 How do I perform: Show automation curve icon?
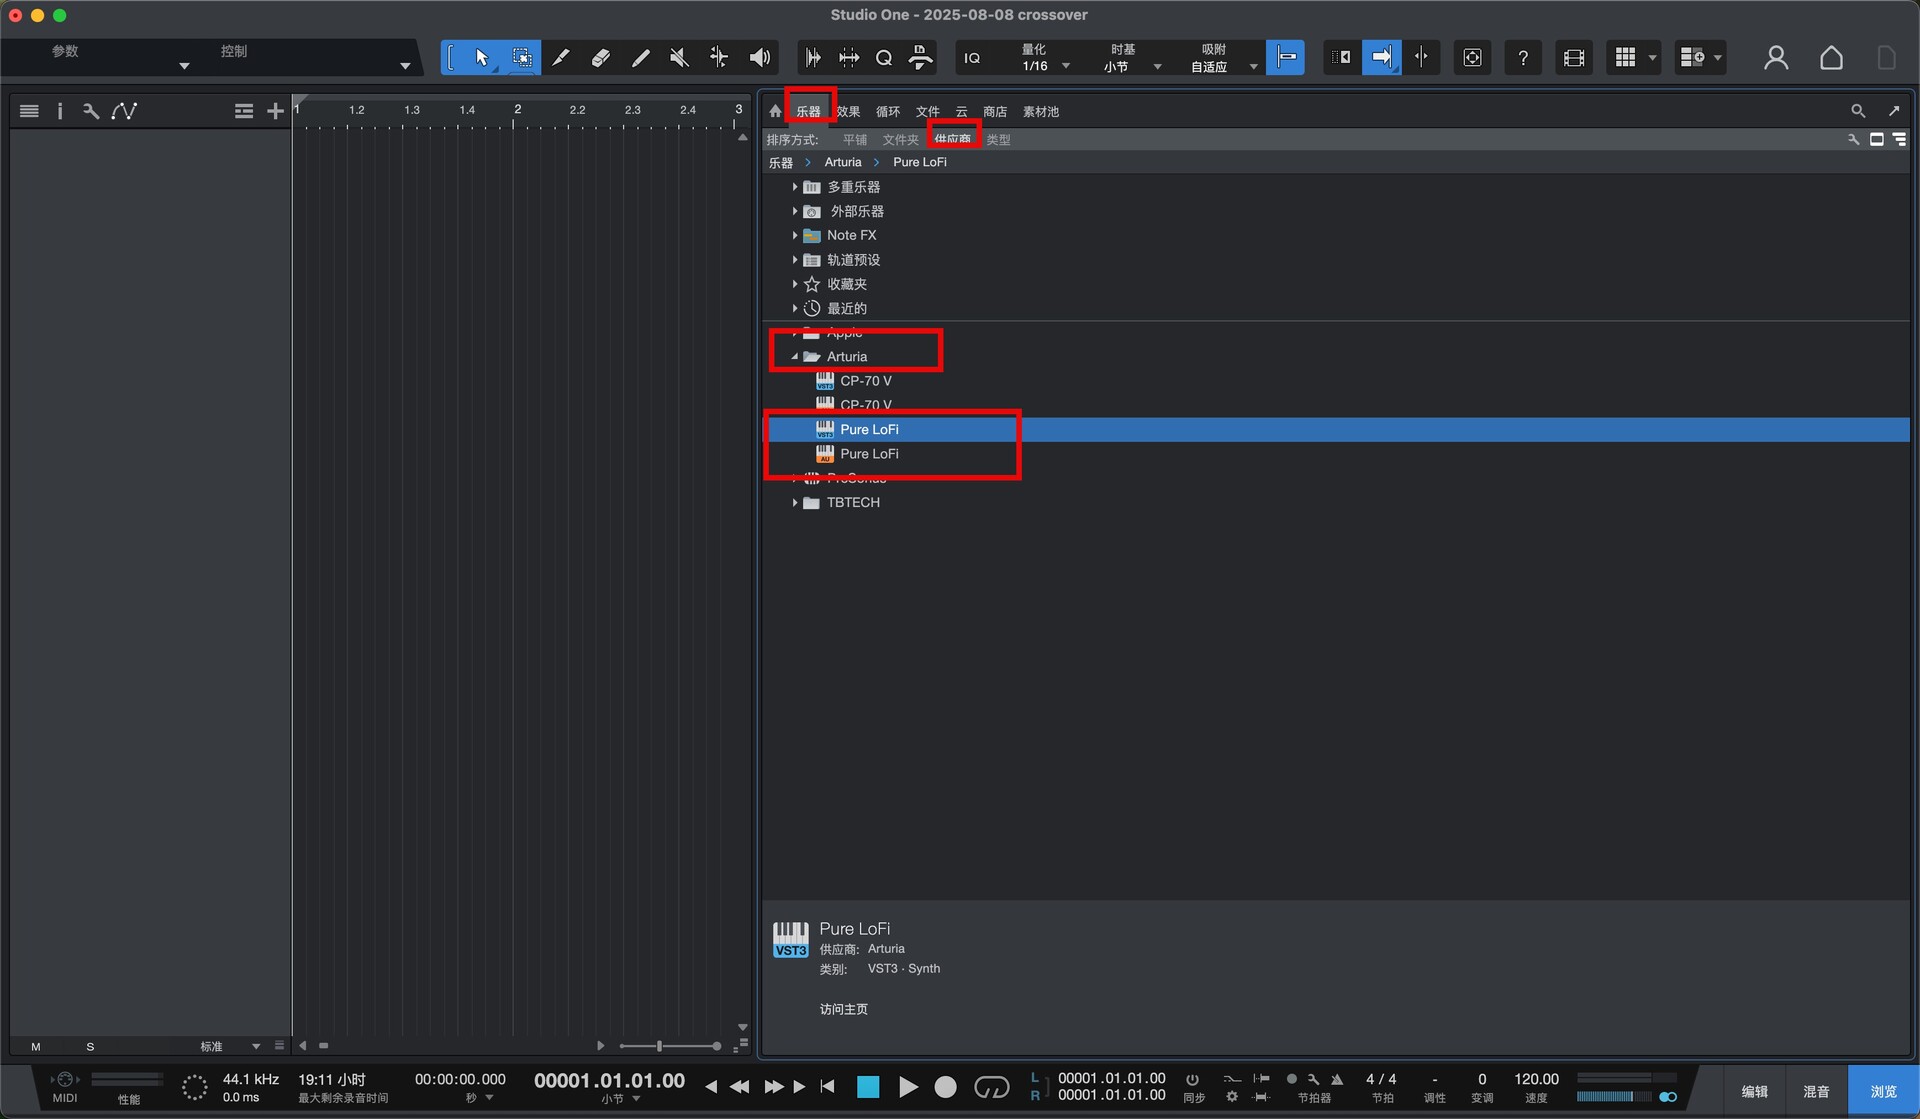click(x=124, y=111)
